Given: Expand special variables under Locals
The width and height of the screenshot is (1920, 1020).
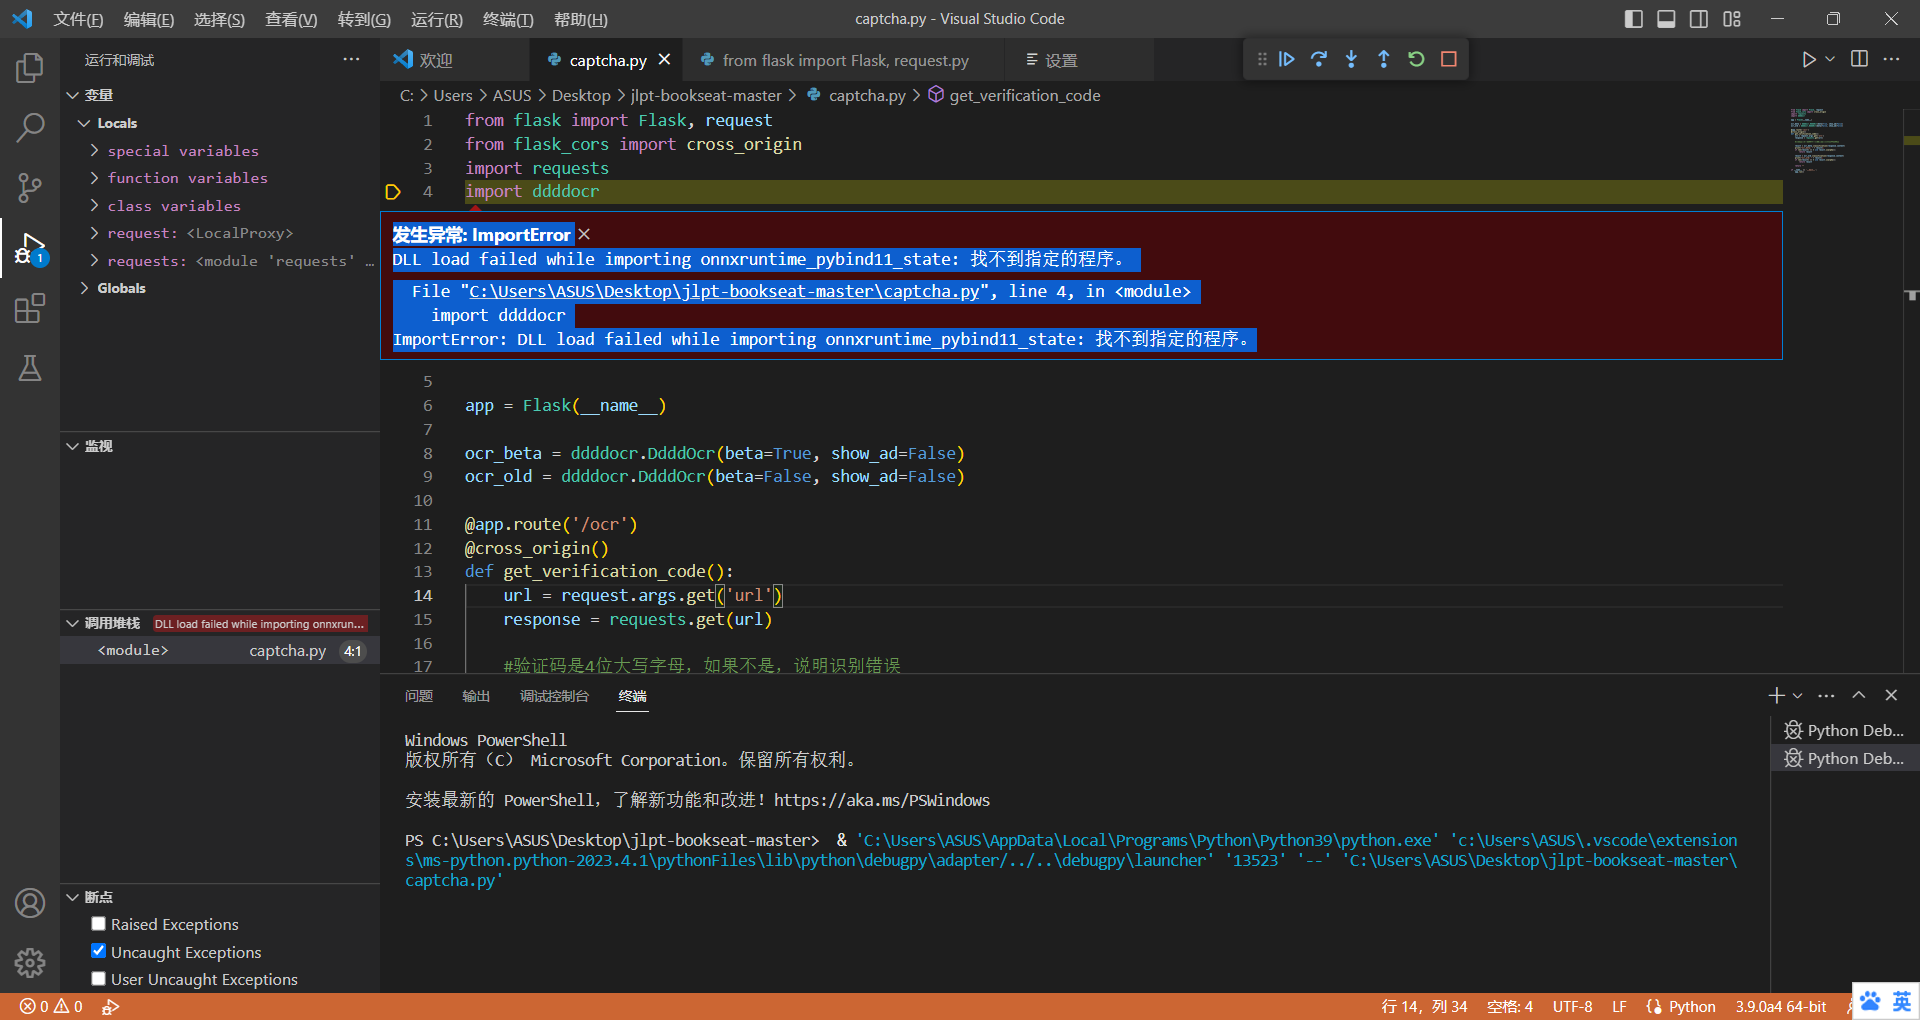Looking at the screenshot, I should point(94,150).
